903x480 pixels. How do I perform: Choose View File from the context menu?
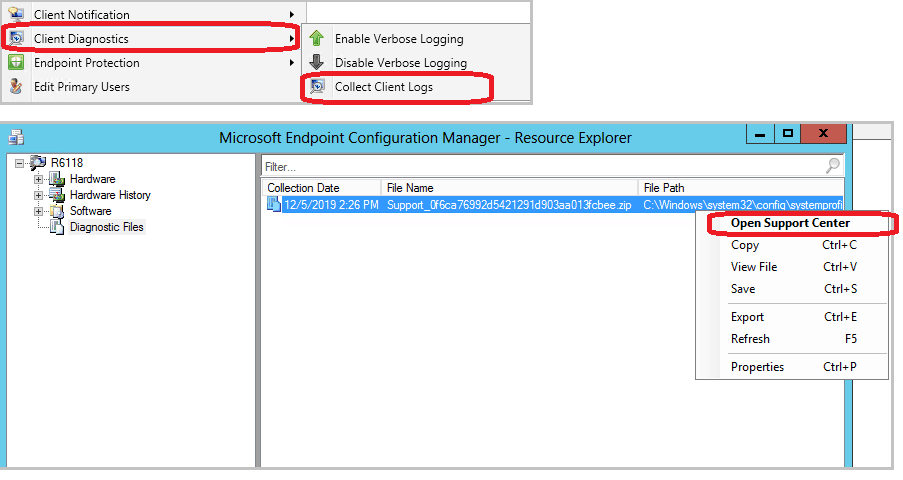[792, 267]
